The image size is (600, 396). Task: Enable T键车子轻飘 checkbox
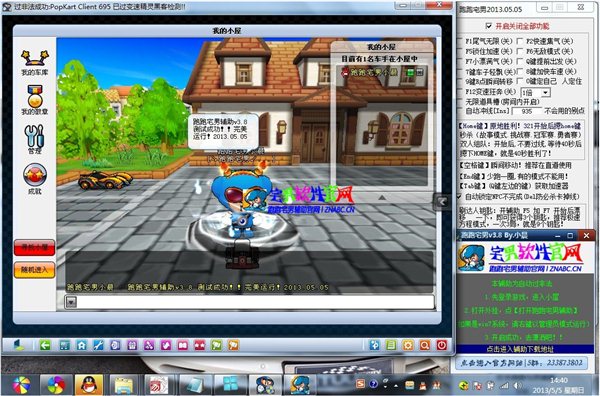point(460,72)
